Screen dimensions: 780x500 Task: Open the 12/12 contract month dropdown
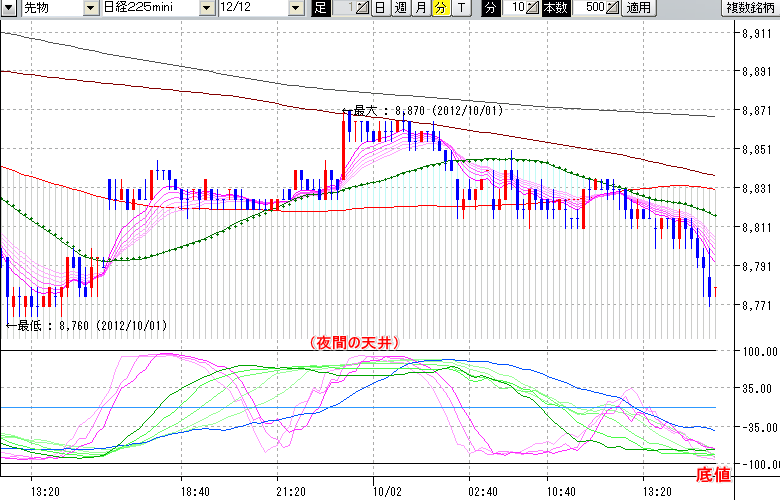(294, 8)
